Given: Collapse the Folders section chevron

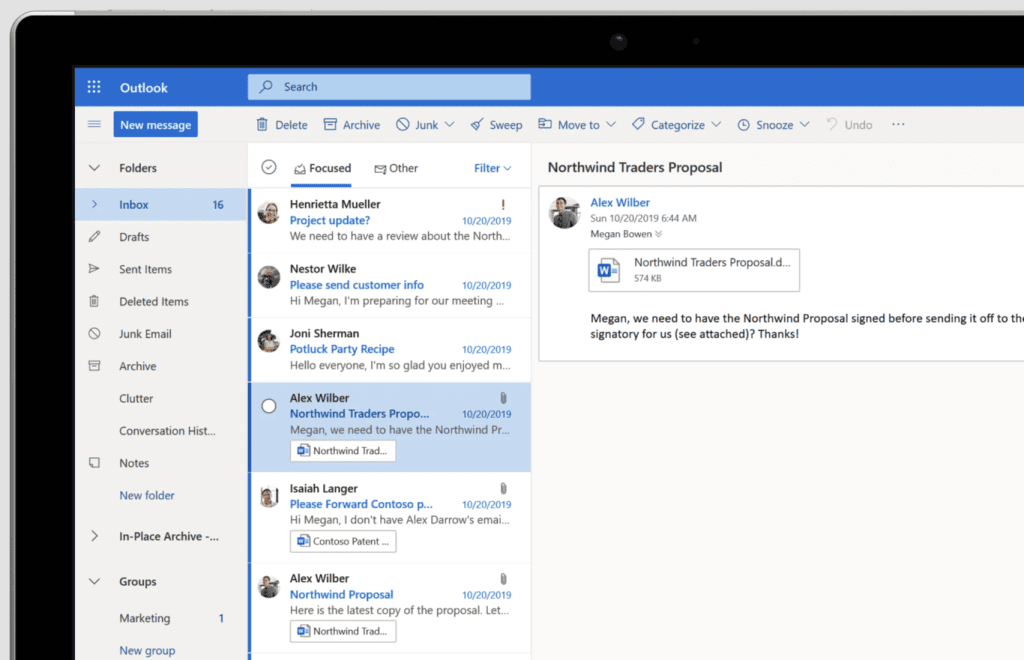Looking at the screenshot, I should 94,168.
